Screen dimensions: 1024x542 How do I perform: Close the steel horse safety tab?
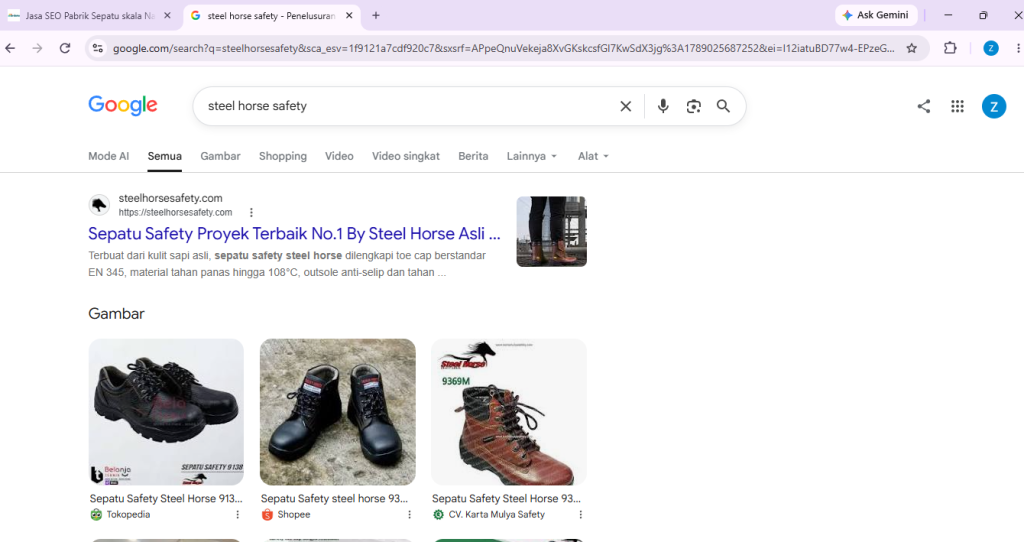pos(349,15)
